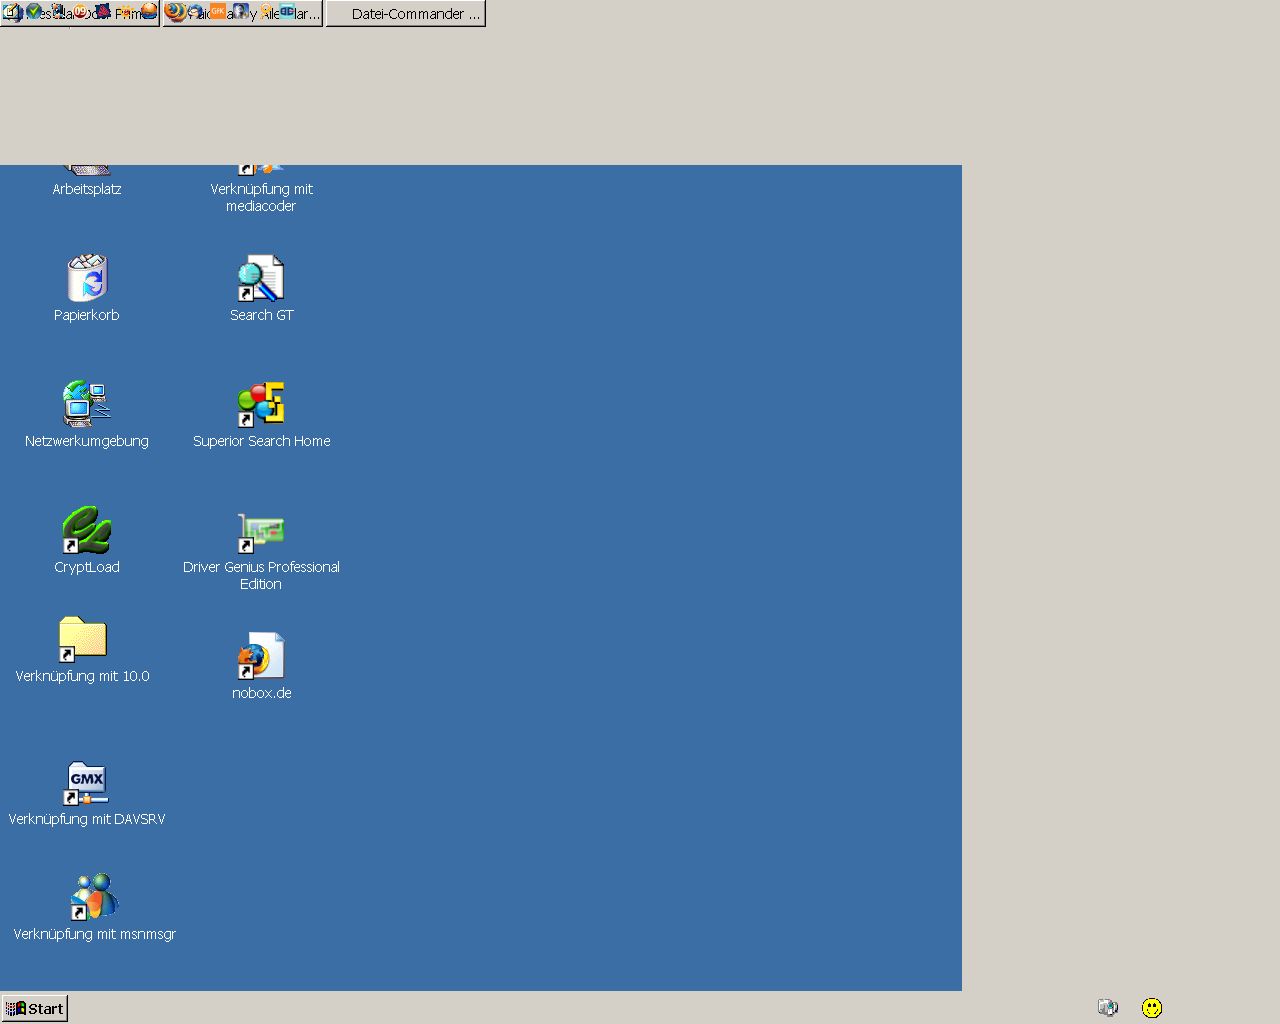Click the red 09 badge taskbar icon

[81, 12]
